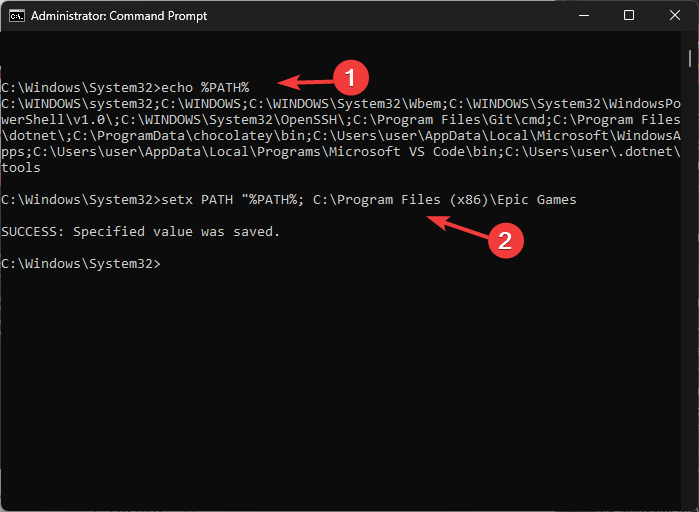Click the last empty C:\Windows\System32> prompt
The height and width of the screenshot is (512, 699).
click(80, 264)
